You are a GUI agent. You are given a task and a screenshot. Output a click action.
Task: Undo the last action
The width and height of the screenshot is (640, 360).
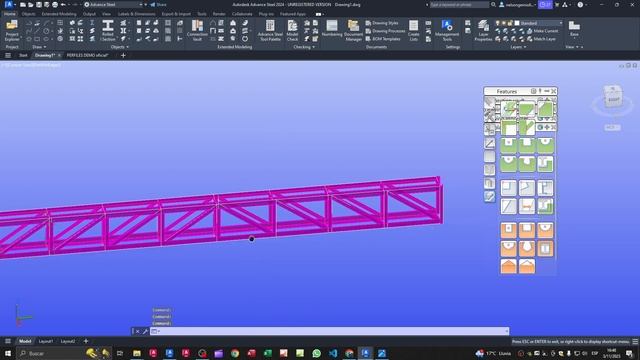[x=63, y=4]
